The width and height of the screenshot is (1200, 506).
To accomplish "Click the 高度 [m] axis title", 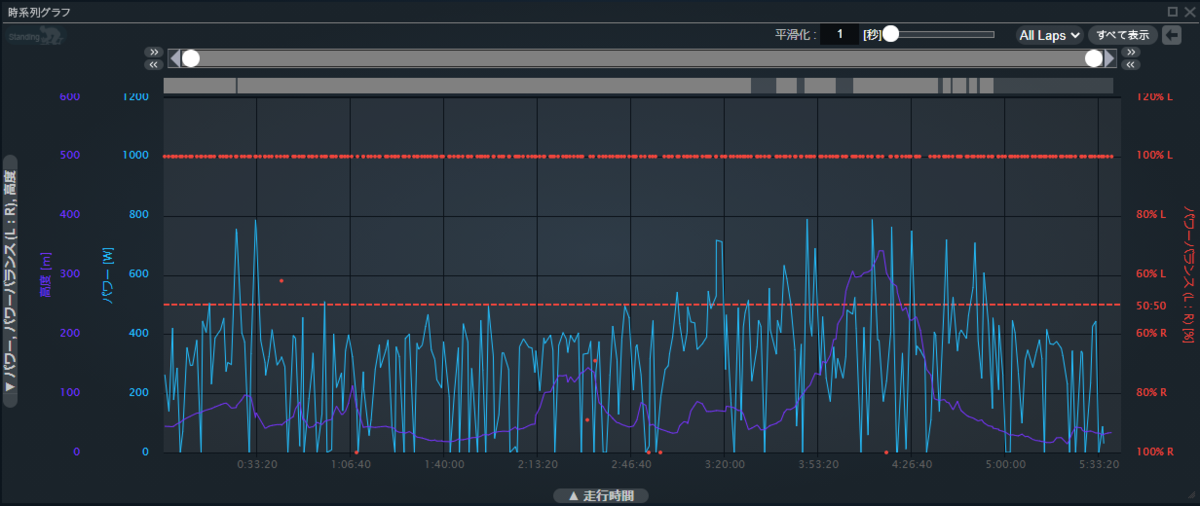I will click(x=45, y=275).
